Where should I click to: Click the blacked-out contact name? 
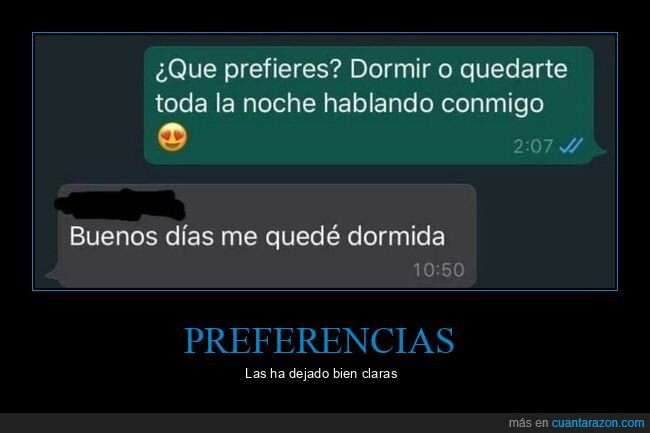[120, 204]
